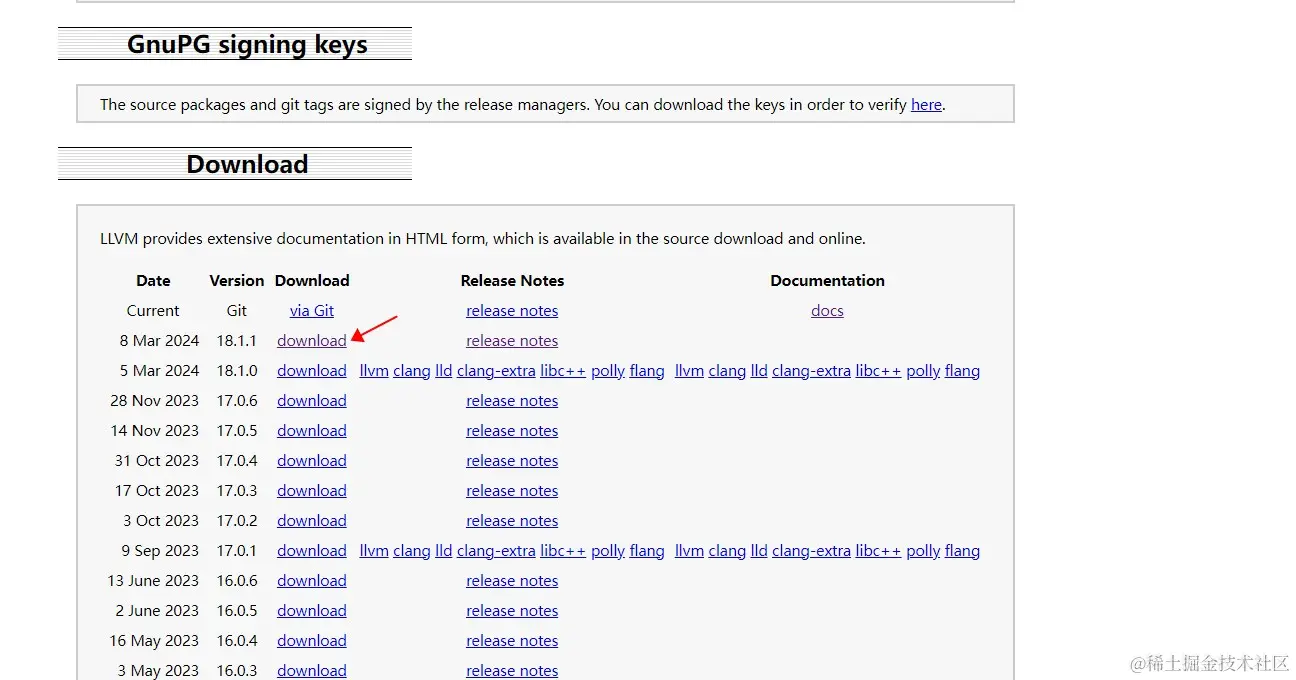Open 18.1.0 lld documentation link
Viewport: 1296px width, 680px height.
pyautogui.click(x=759, y=371)
